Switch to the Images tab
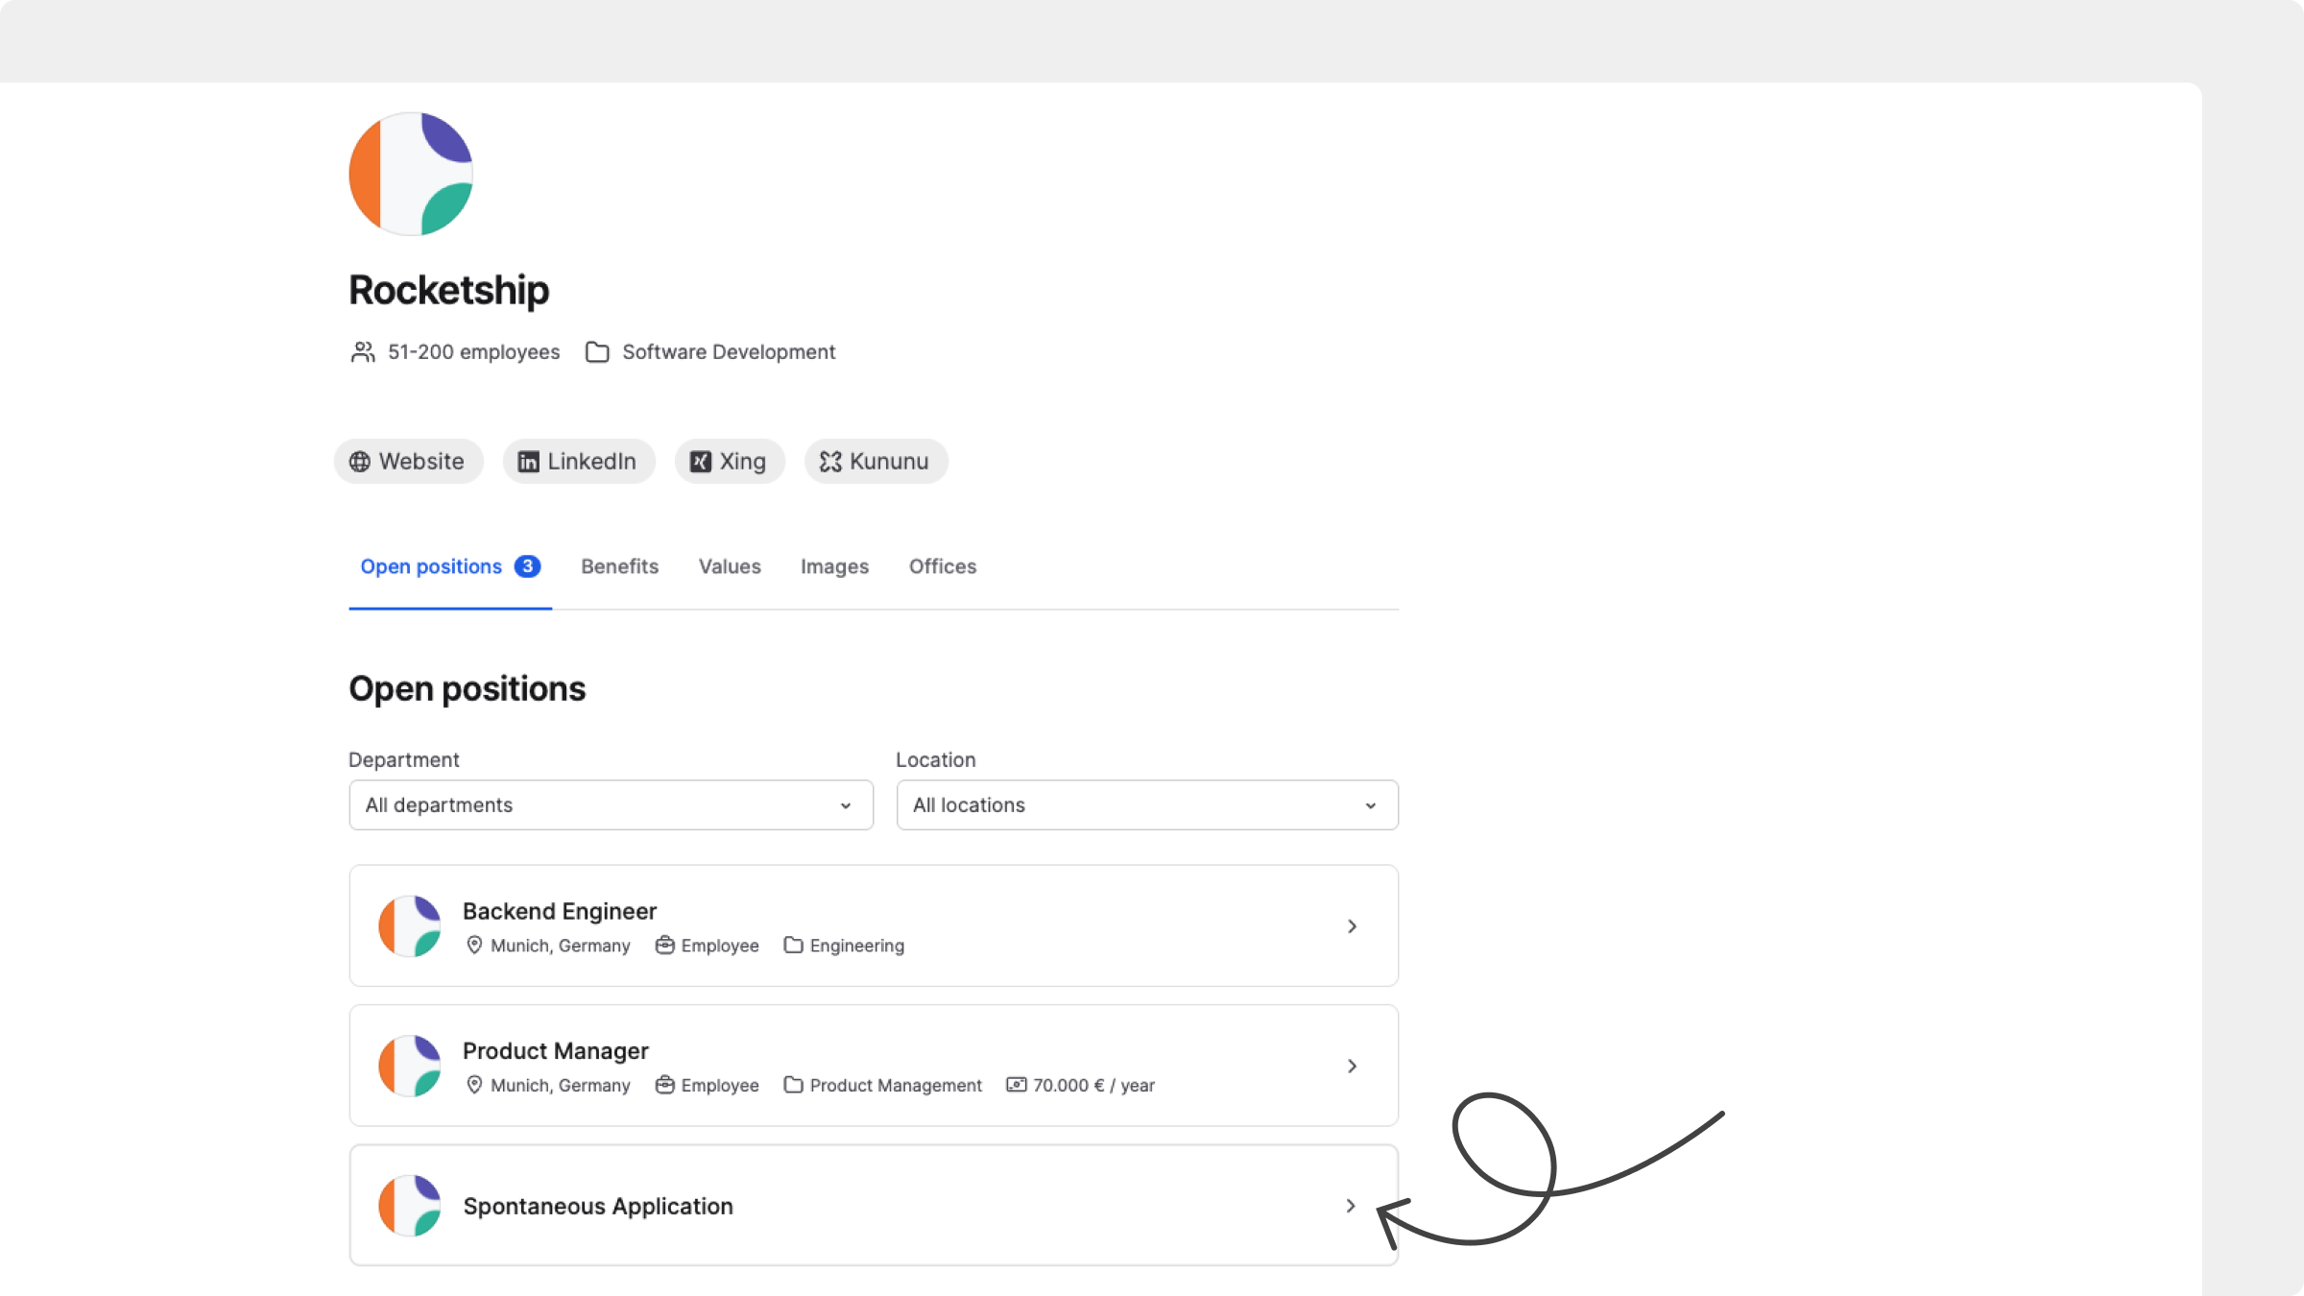Screen dimensions: 2304x1296 tap(834, 567)
